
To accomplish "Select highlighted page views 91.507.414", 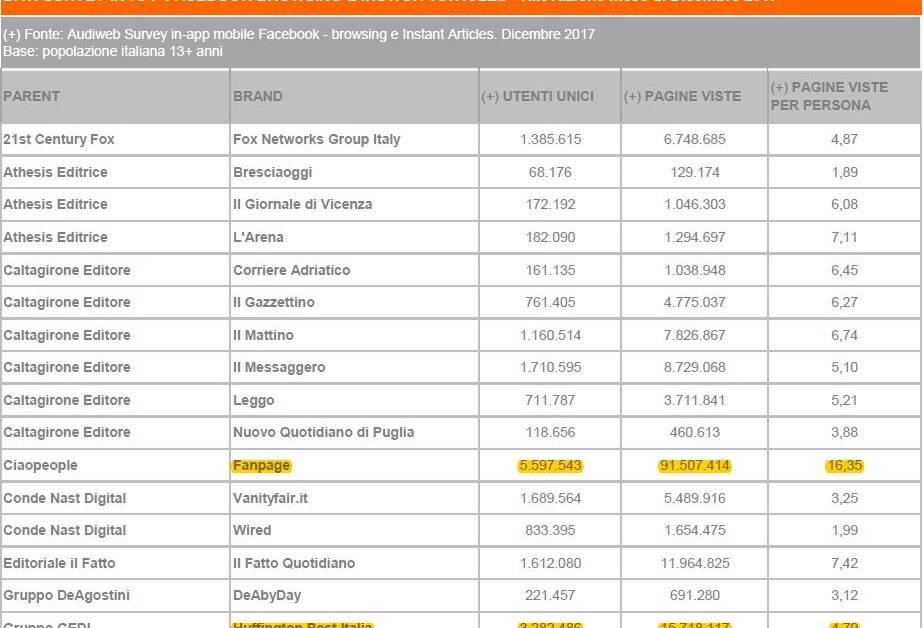I will pyautogui.click(x=695, y=465).
